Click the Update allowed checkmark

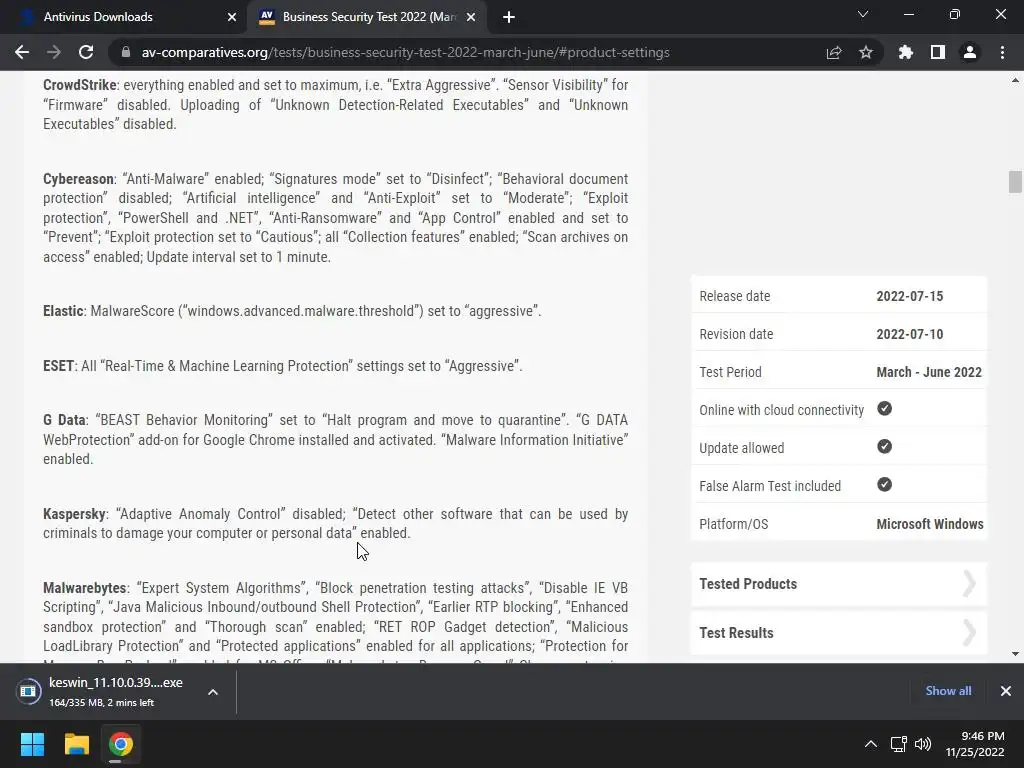pyautogui.click(x=884, y=447)
